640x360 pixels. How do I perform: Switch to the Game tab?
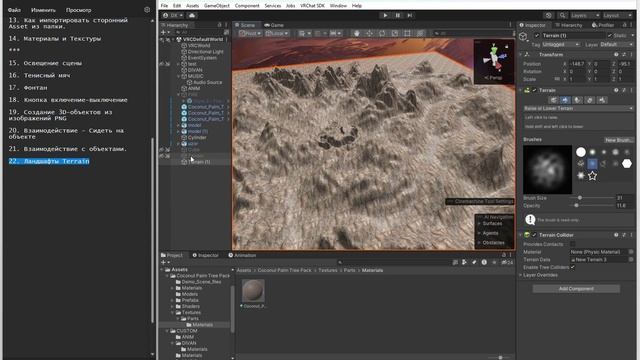click(274, 25)
